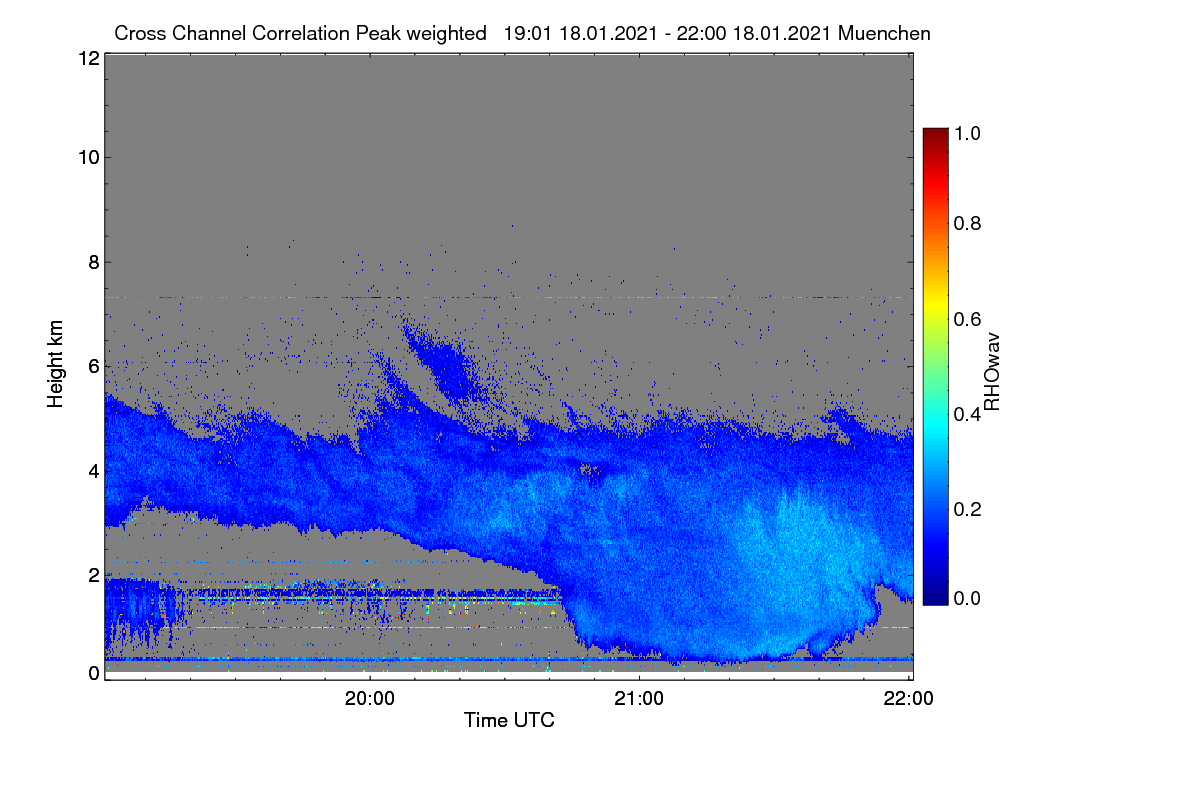Click the 21:00 time axis label
Screen dimensions: 1200x800
[x=640, y=699]
